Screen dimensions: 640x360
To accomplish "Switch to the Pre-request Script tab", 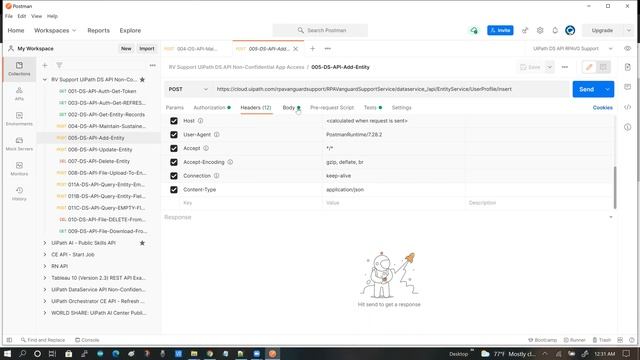I will [x=332, y=108].
